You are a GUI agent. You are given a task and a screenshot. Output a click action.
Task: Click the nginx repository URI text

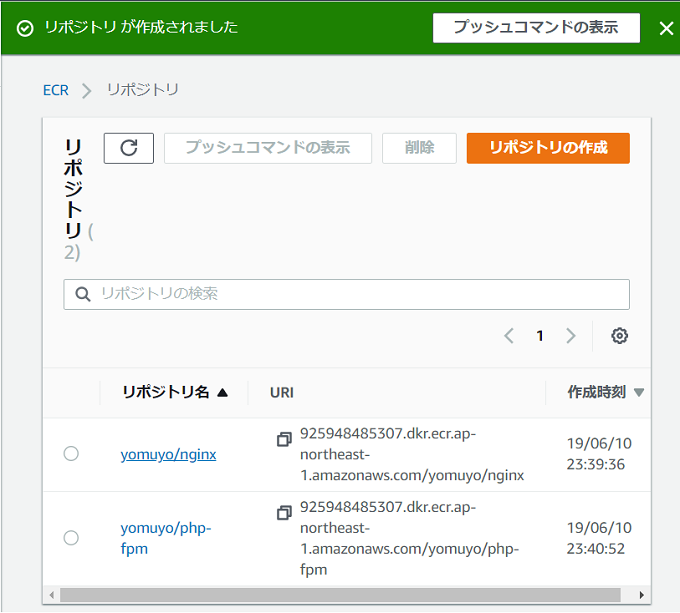[412, 454]
